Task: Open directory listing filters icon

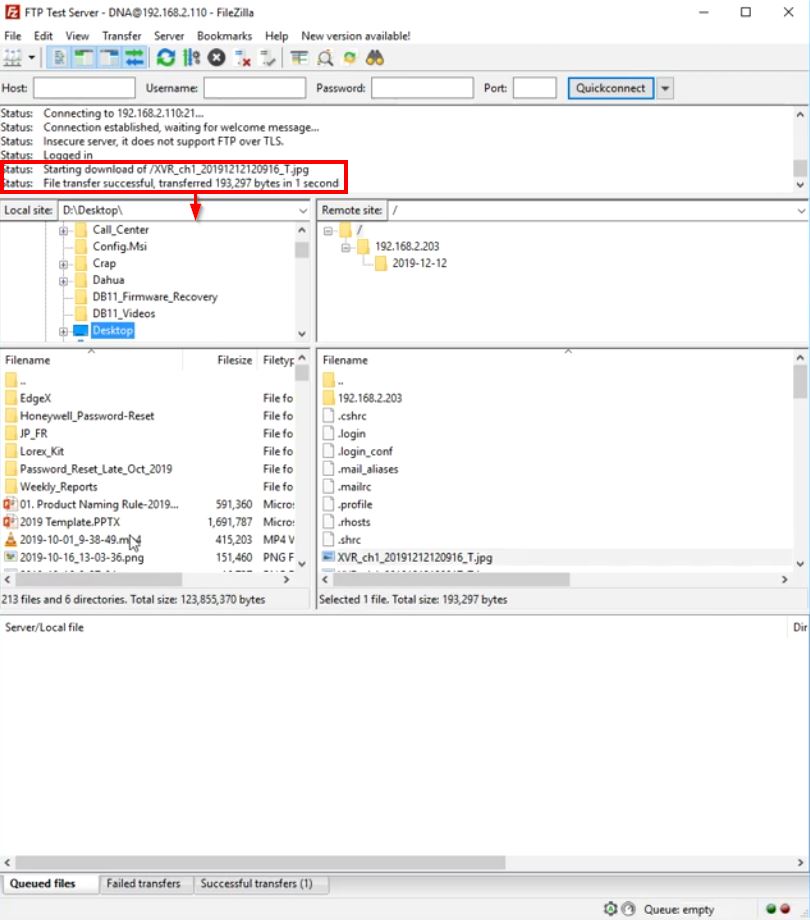Action: [299, 58]
